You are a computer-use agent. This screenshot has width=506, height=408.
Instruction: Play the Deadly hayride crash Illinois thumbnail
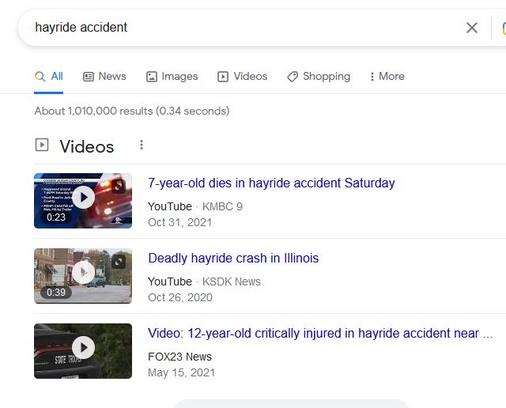(x=83, y=276)
